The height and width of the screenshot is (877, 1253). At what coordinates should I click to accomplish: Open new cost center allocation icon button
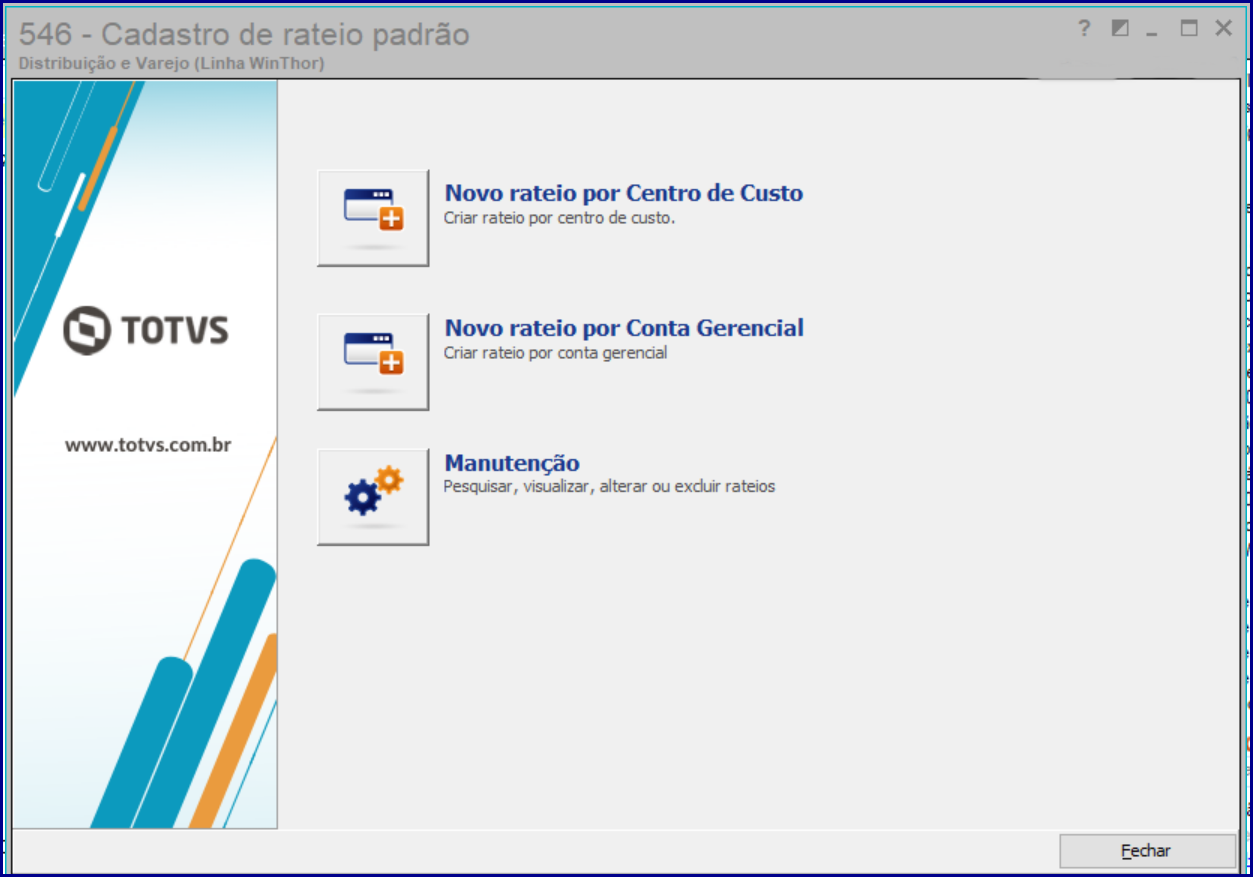pos(373,218)
